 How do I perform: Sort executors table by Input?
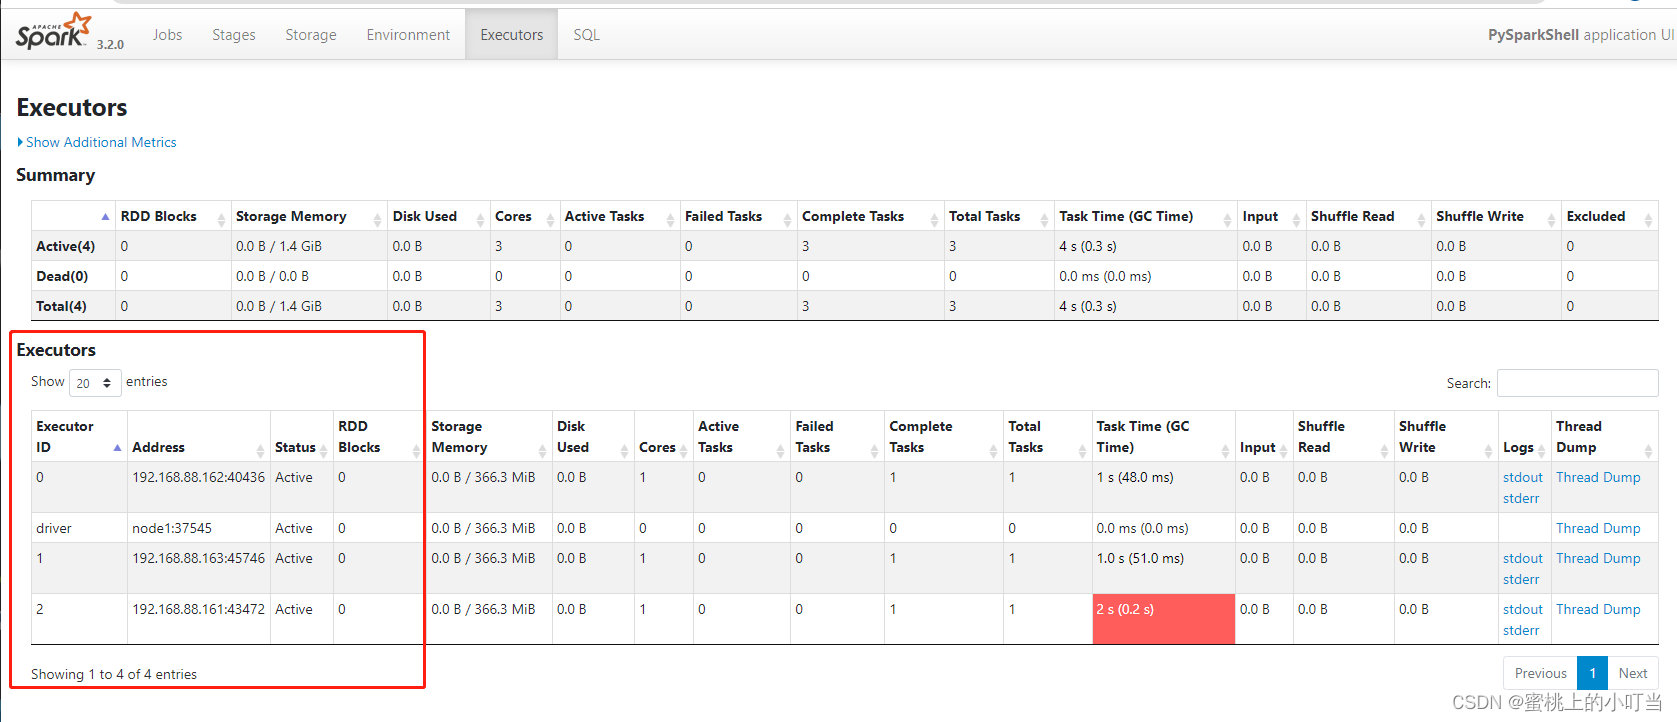[1264, 437]
